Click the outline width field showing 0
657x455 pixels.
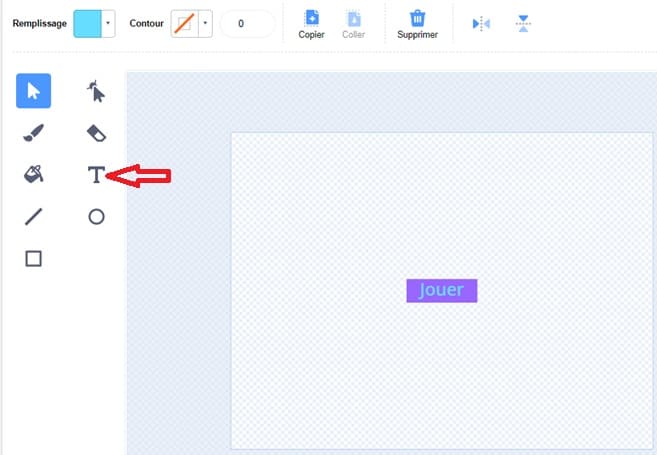pos(247,24)
